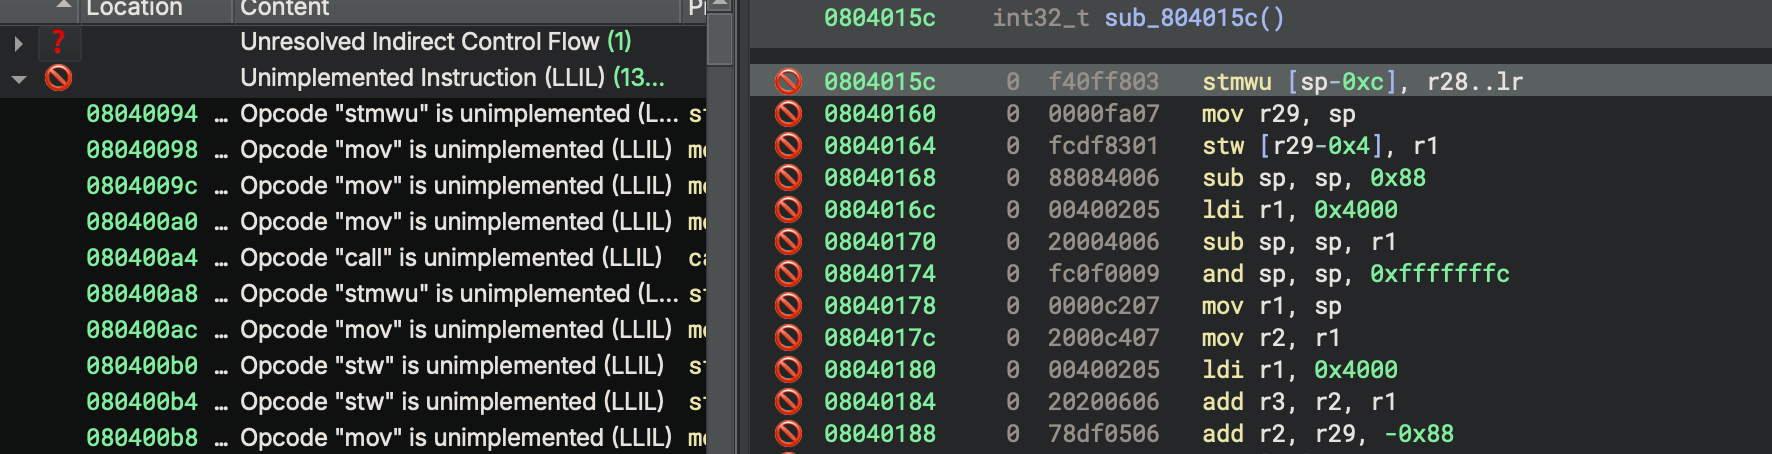1772x454 pixels.
Task: Select the 'stw' unimplemented row at 080400b0
Action: 353,366
